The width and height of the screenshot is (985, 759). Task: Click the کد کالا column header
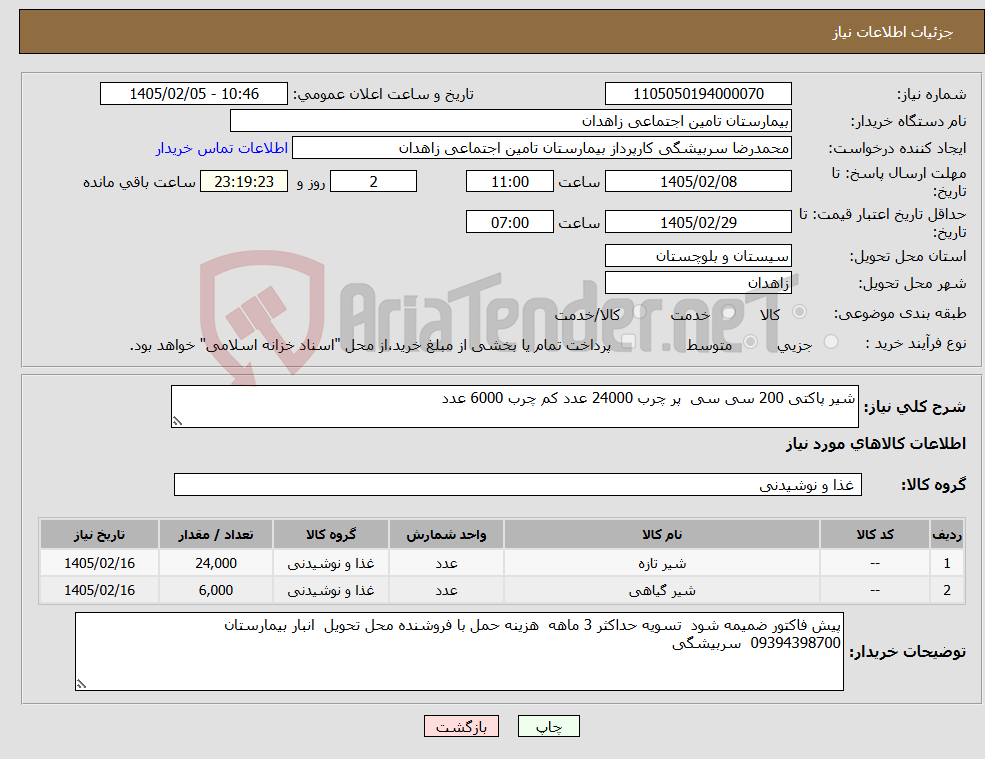(874, 535)
